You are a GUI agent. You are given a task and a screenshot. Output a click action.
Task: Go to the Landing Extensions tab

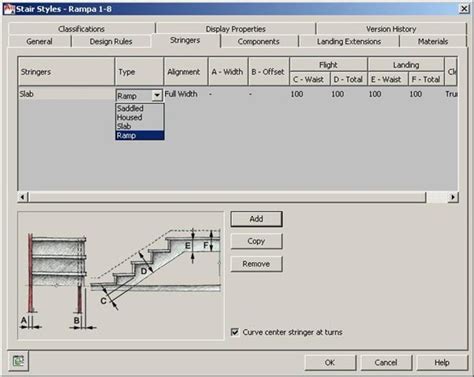(x=349, y=41)
